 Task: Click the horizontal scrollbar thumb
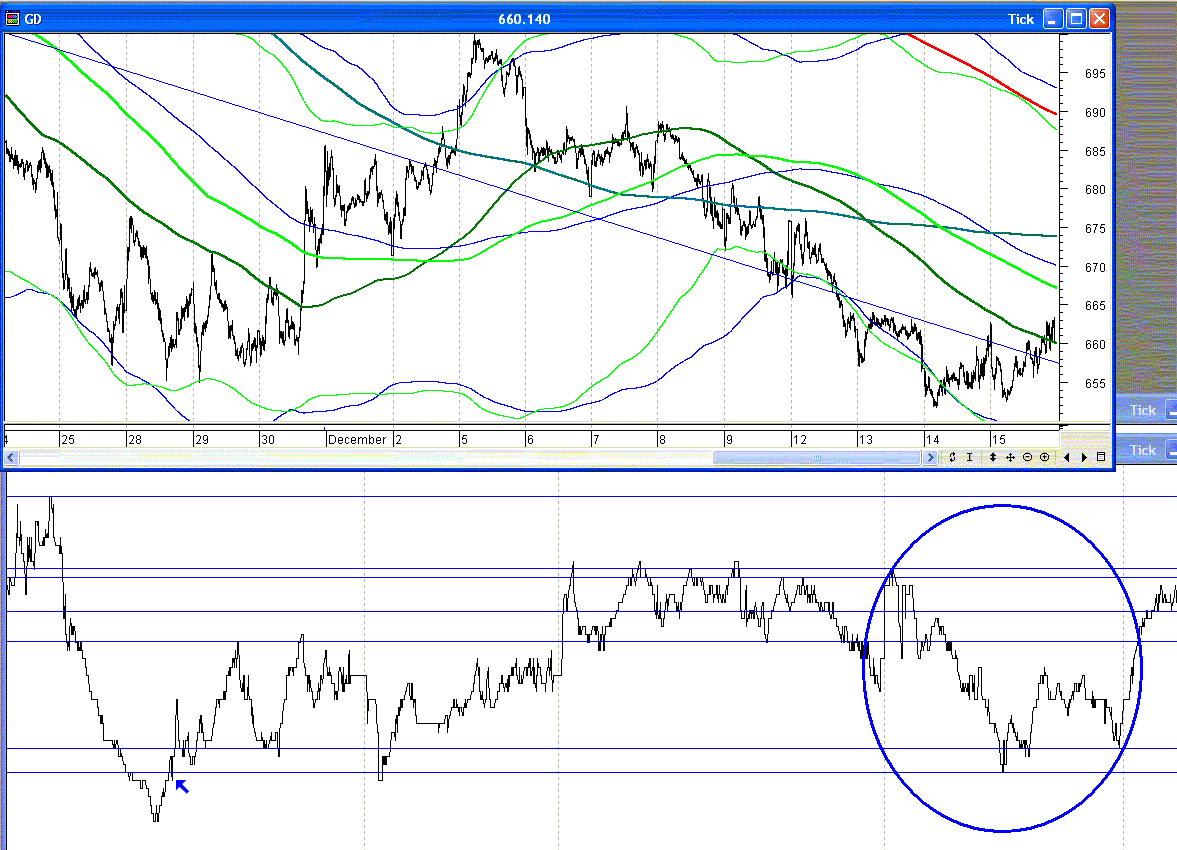point(816,457)
